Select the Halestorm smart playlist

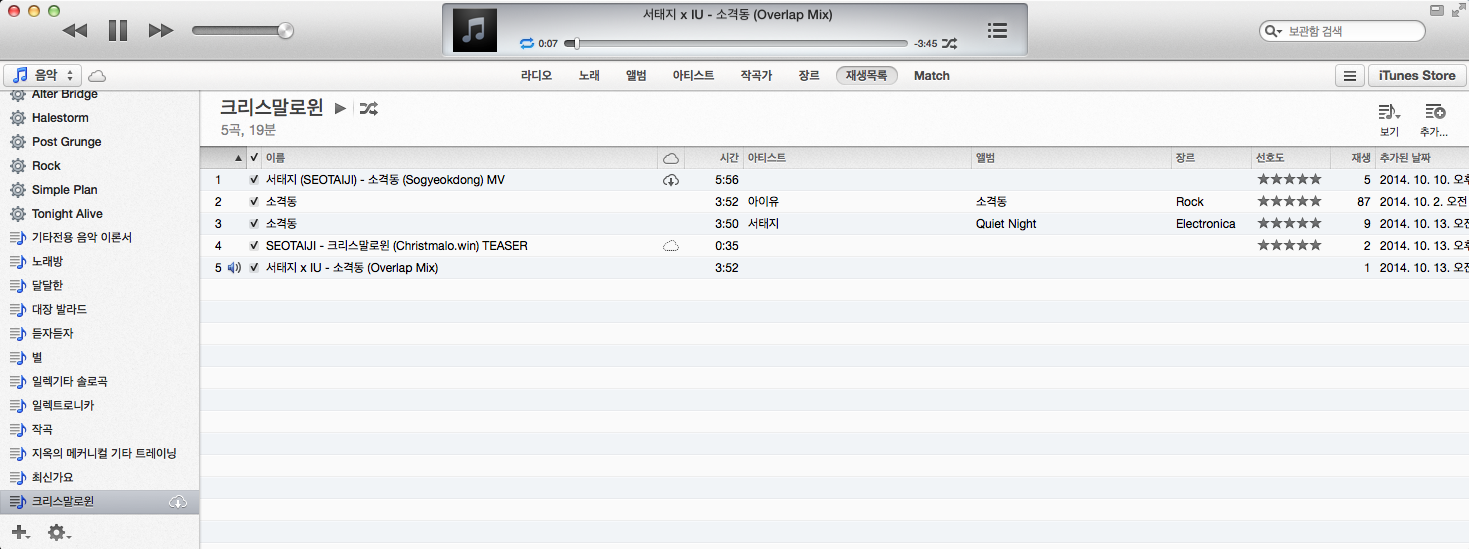pos(60,118)
